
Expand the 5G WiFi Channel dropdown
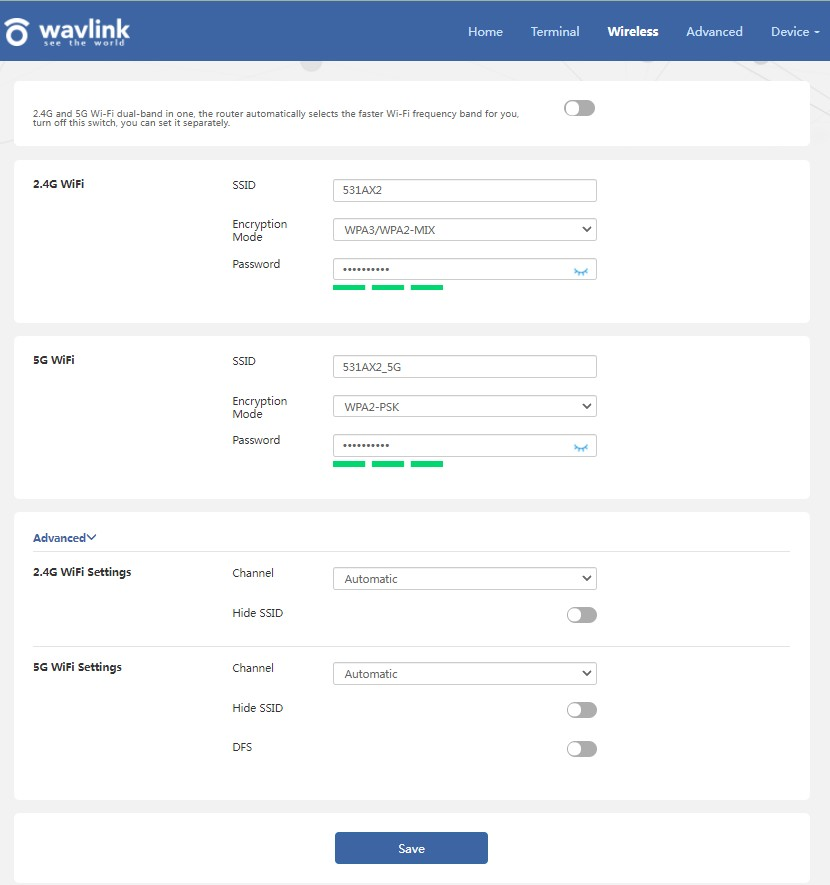click(464, 674)
